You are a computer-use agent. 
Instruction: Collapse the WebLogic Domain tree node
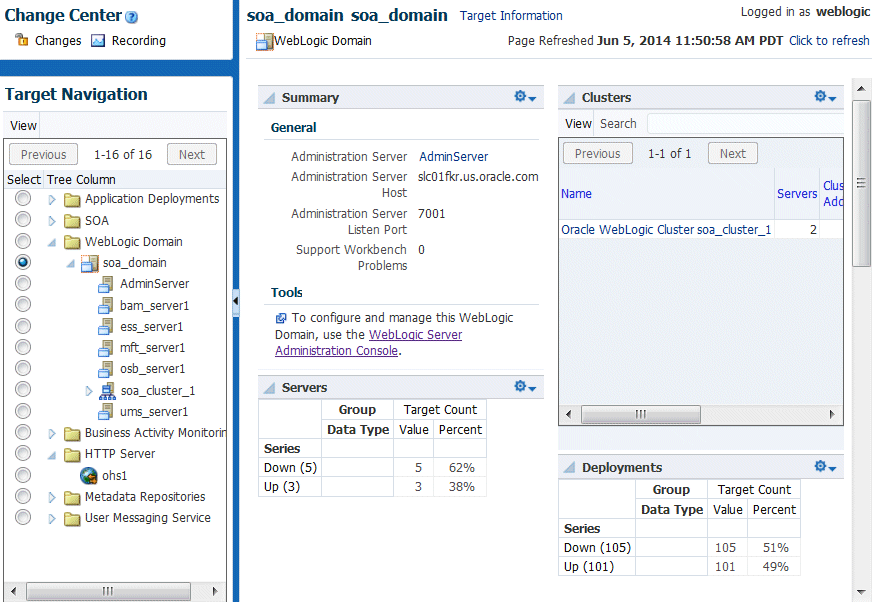click(x=52, y=243)
